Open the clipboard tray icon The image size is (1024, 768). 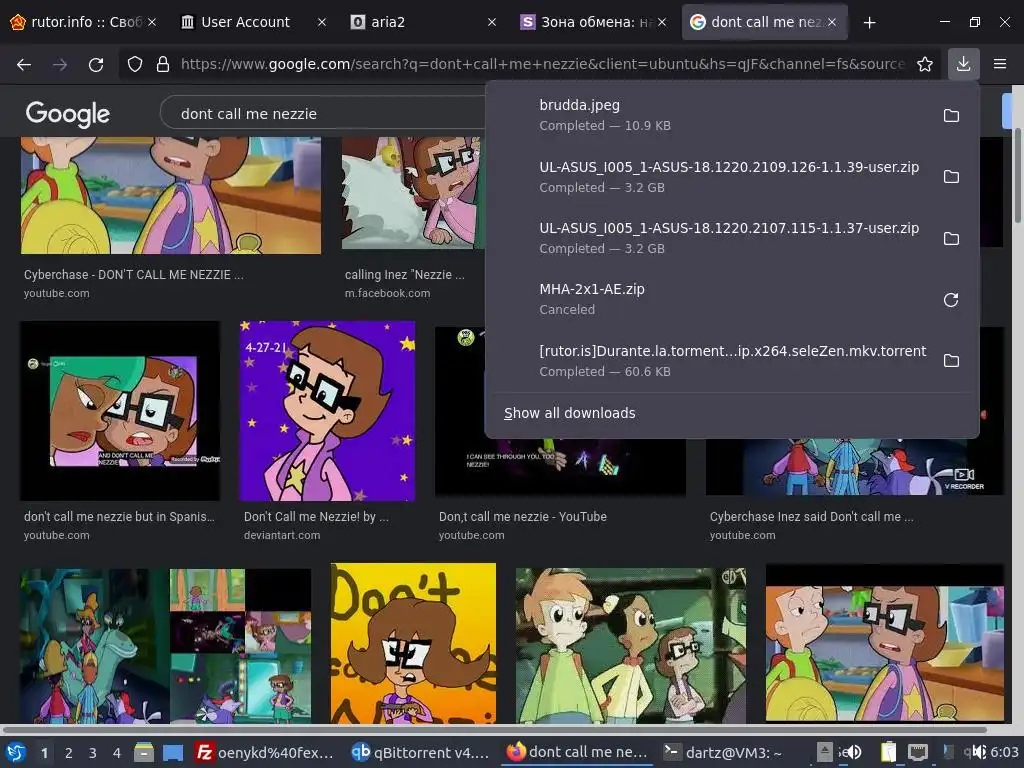(888, 753)
